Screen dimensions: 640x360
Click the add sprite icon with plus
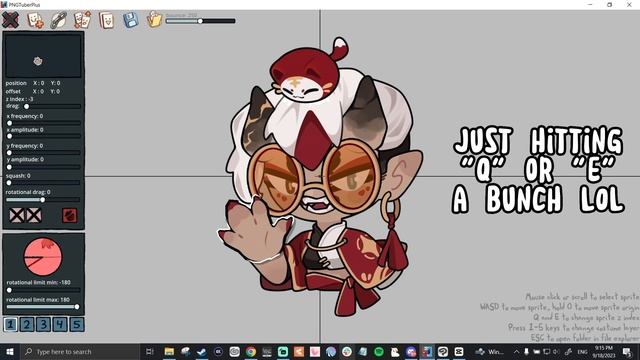click(x=35, y=20)
